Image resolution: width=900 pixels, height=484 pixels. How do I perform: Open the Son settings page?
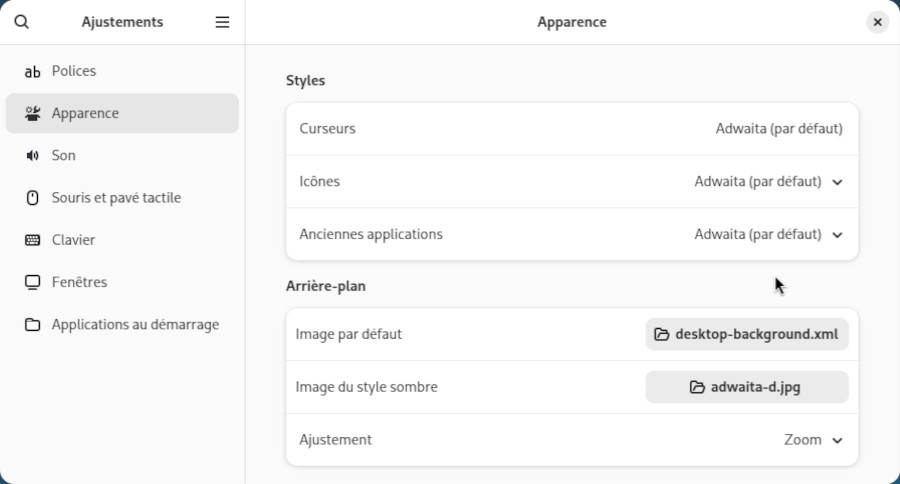point(122,156)
